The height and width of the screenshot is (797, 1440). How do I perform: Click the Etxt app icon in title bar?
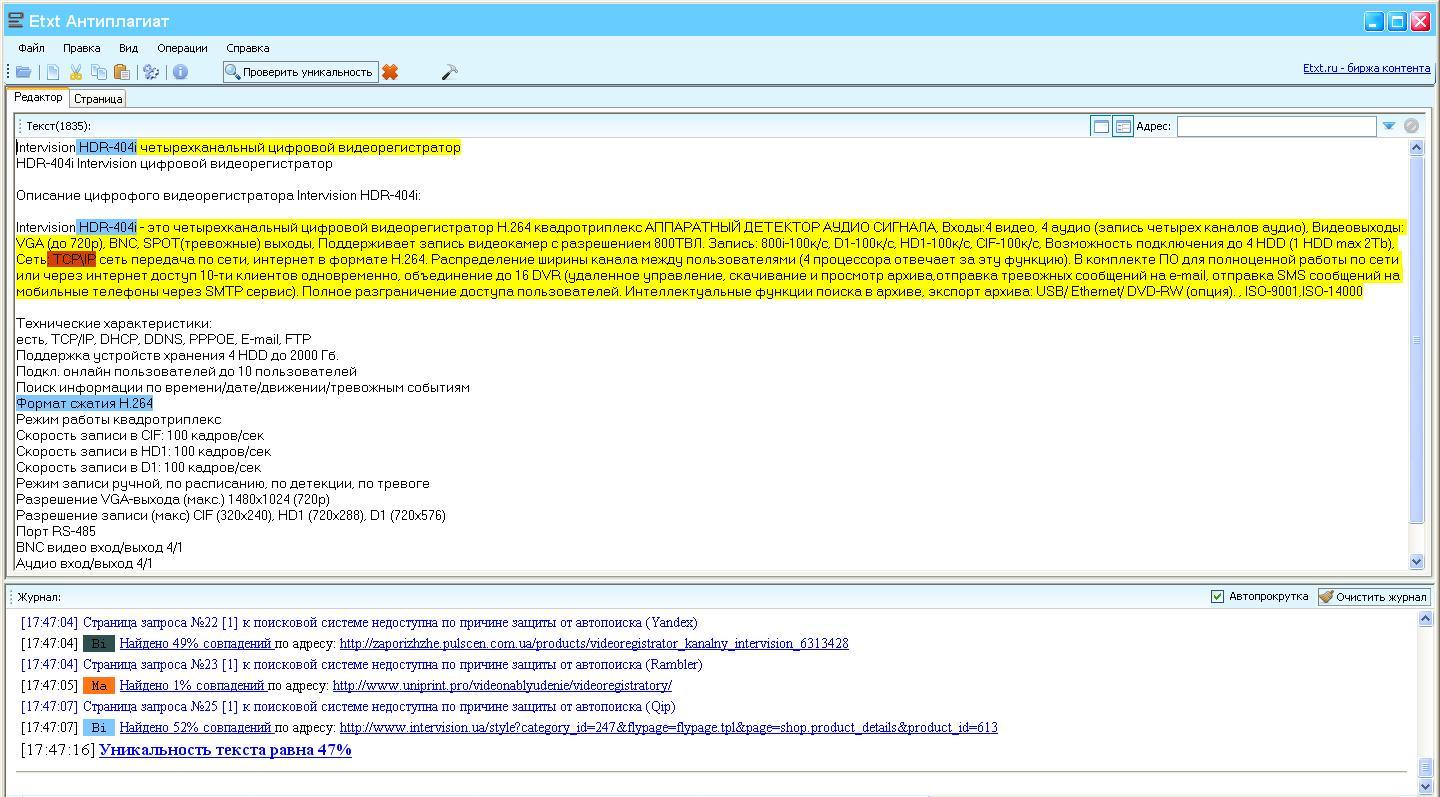pyautogui.click(x=15, y=20)
